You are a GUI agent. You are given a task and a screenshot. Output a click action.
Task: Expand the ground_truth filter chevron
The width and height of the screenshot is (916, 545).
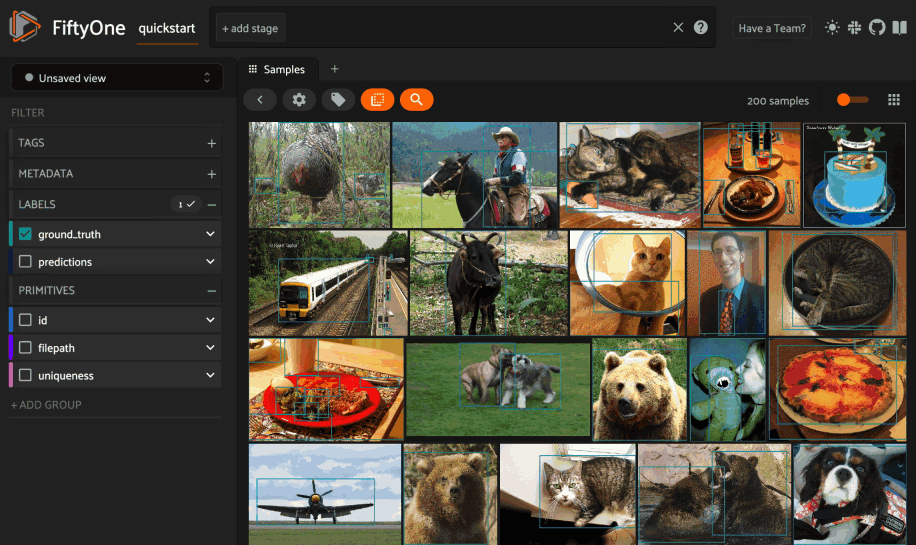210,234
